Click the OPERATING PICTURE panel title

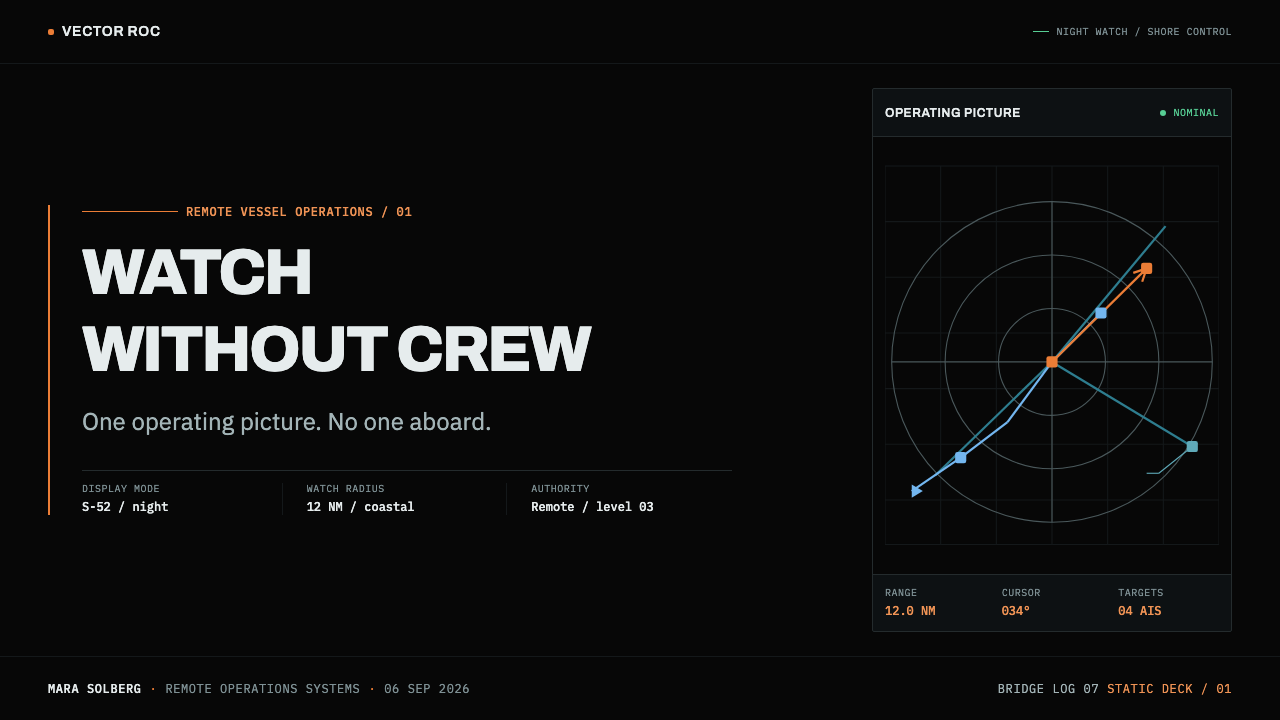953,113
